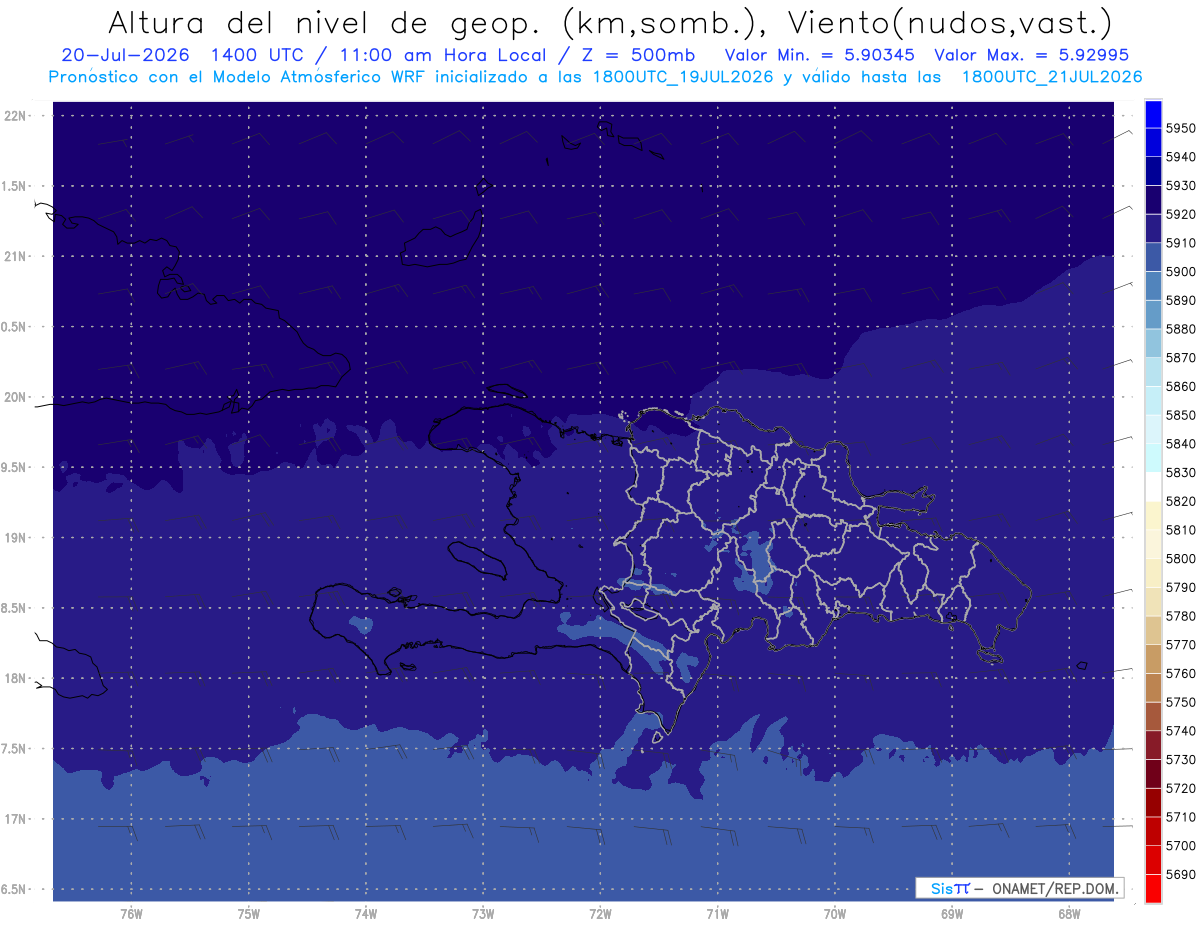Click the bright red swatch below 5690
The height and width of the screenshot is (927, 1200).
point(1153,889)
